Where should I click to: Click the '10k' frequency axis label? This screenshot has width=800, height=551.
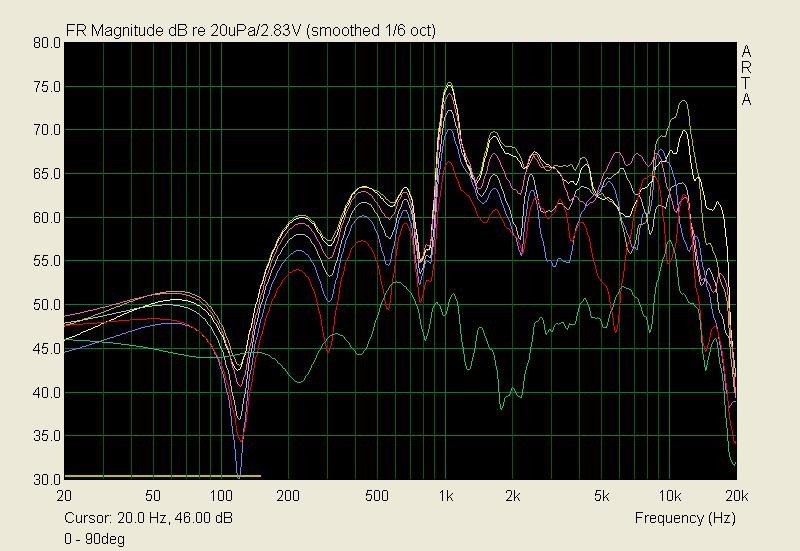(670, 496)
